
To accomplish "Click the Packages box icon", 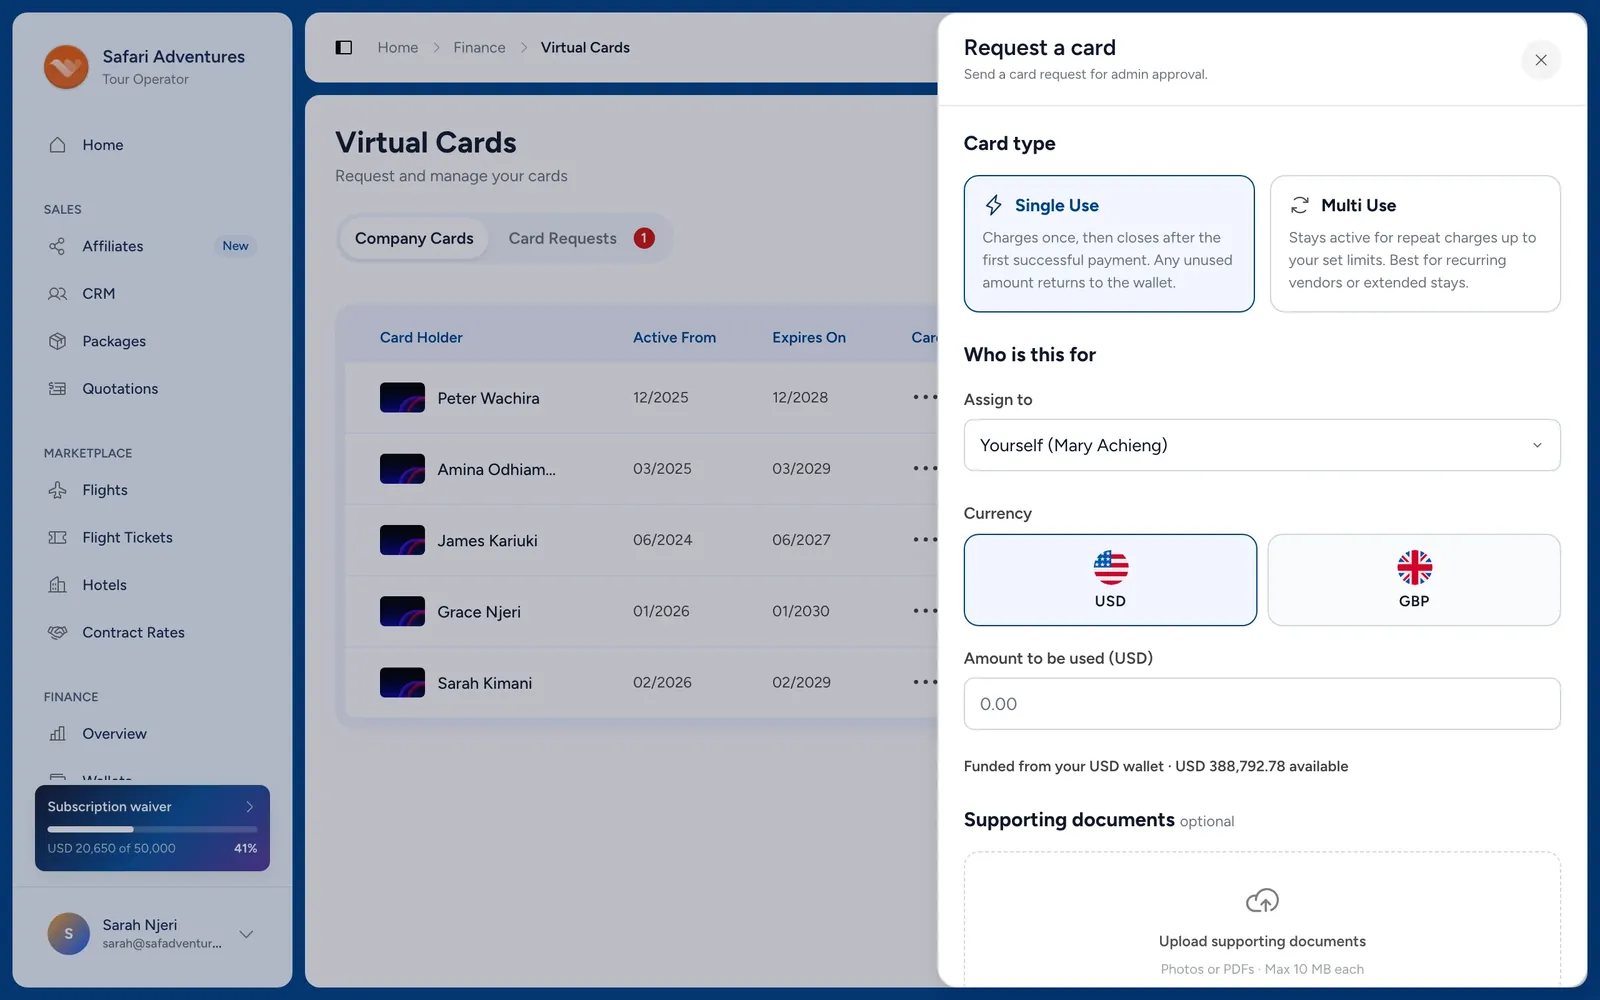I will coord(58,341).
